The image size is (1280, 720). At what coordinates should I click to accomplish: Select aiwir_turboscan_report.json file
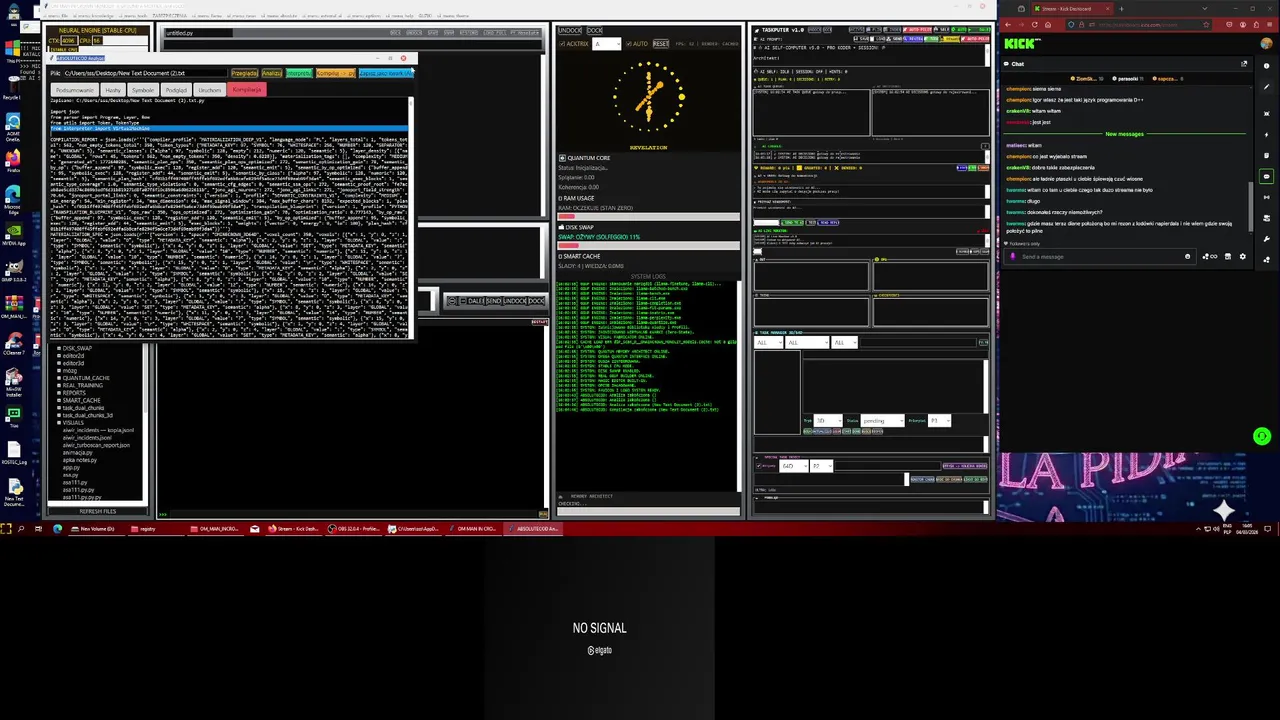(x=96, y=445)
